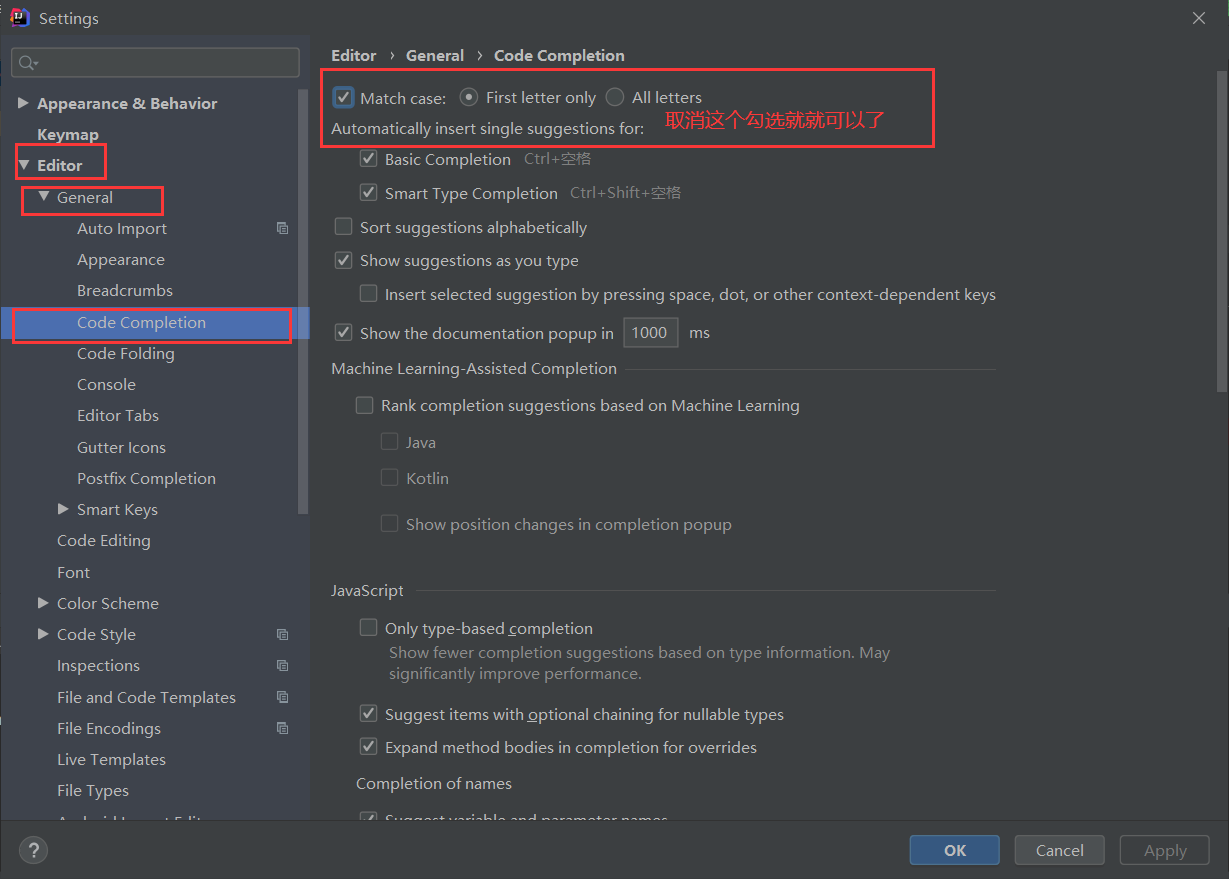
Task: Collapse the Editor tree node
Action: click(24, 165)
